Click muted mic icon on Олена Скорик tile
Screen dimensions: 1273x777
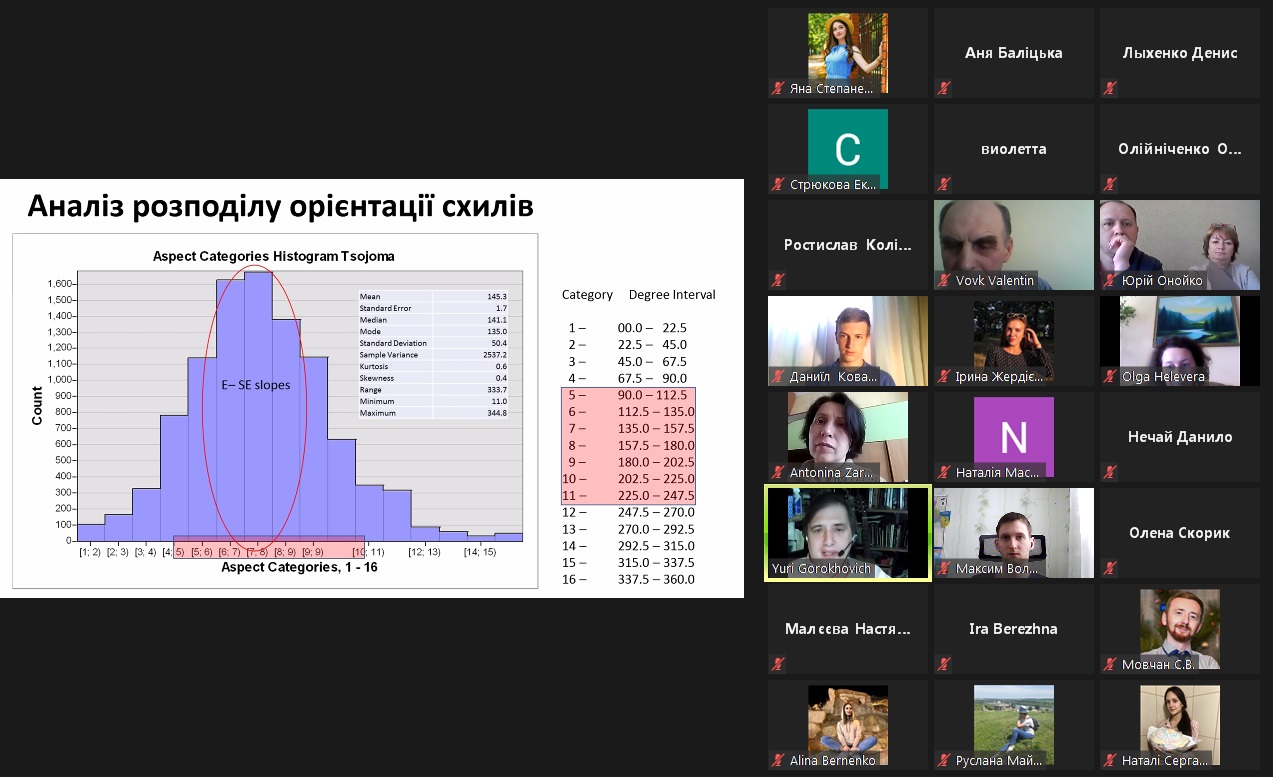(x=1109, y=568)
